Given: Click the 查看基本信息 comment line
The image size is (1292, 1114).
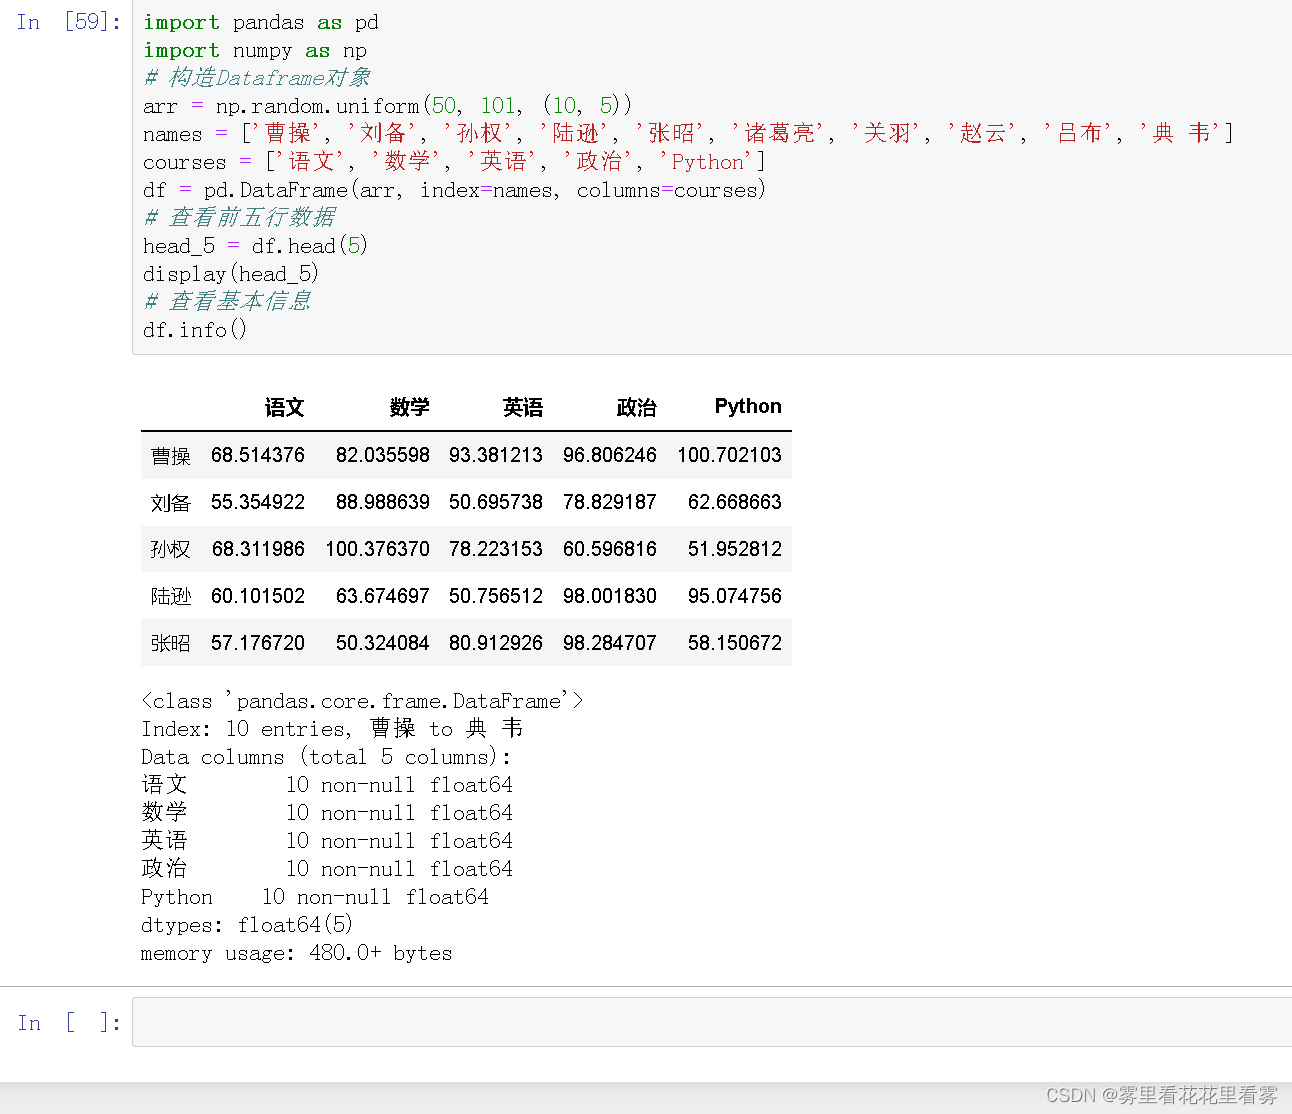Looking at the screenshot, I should 227,301.
